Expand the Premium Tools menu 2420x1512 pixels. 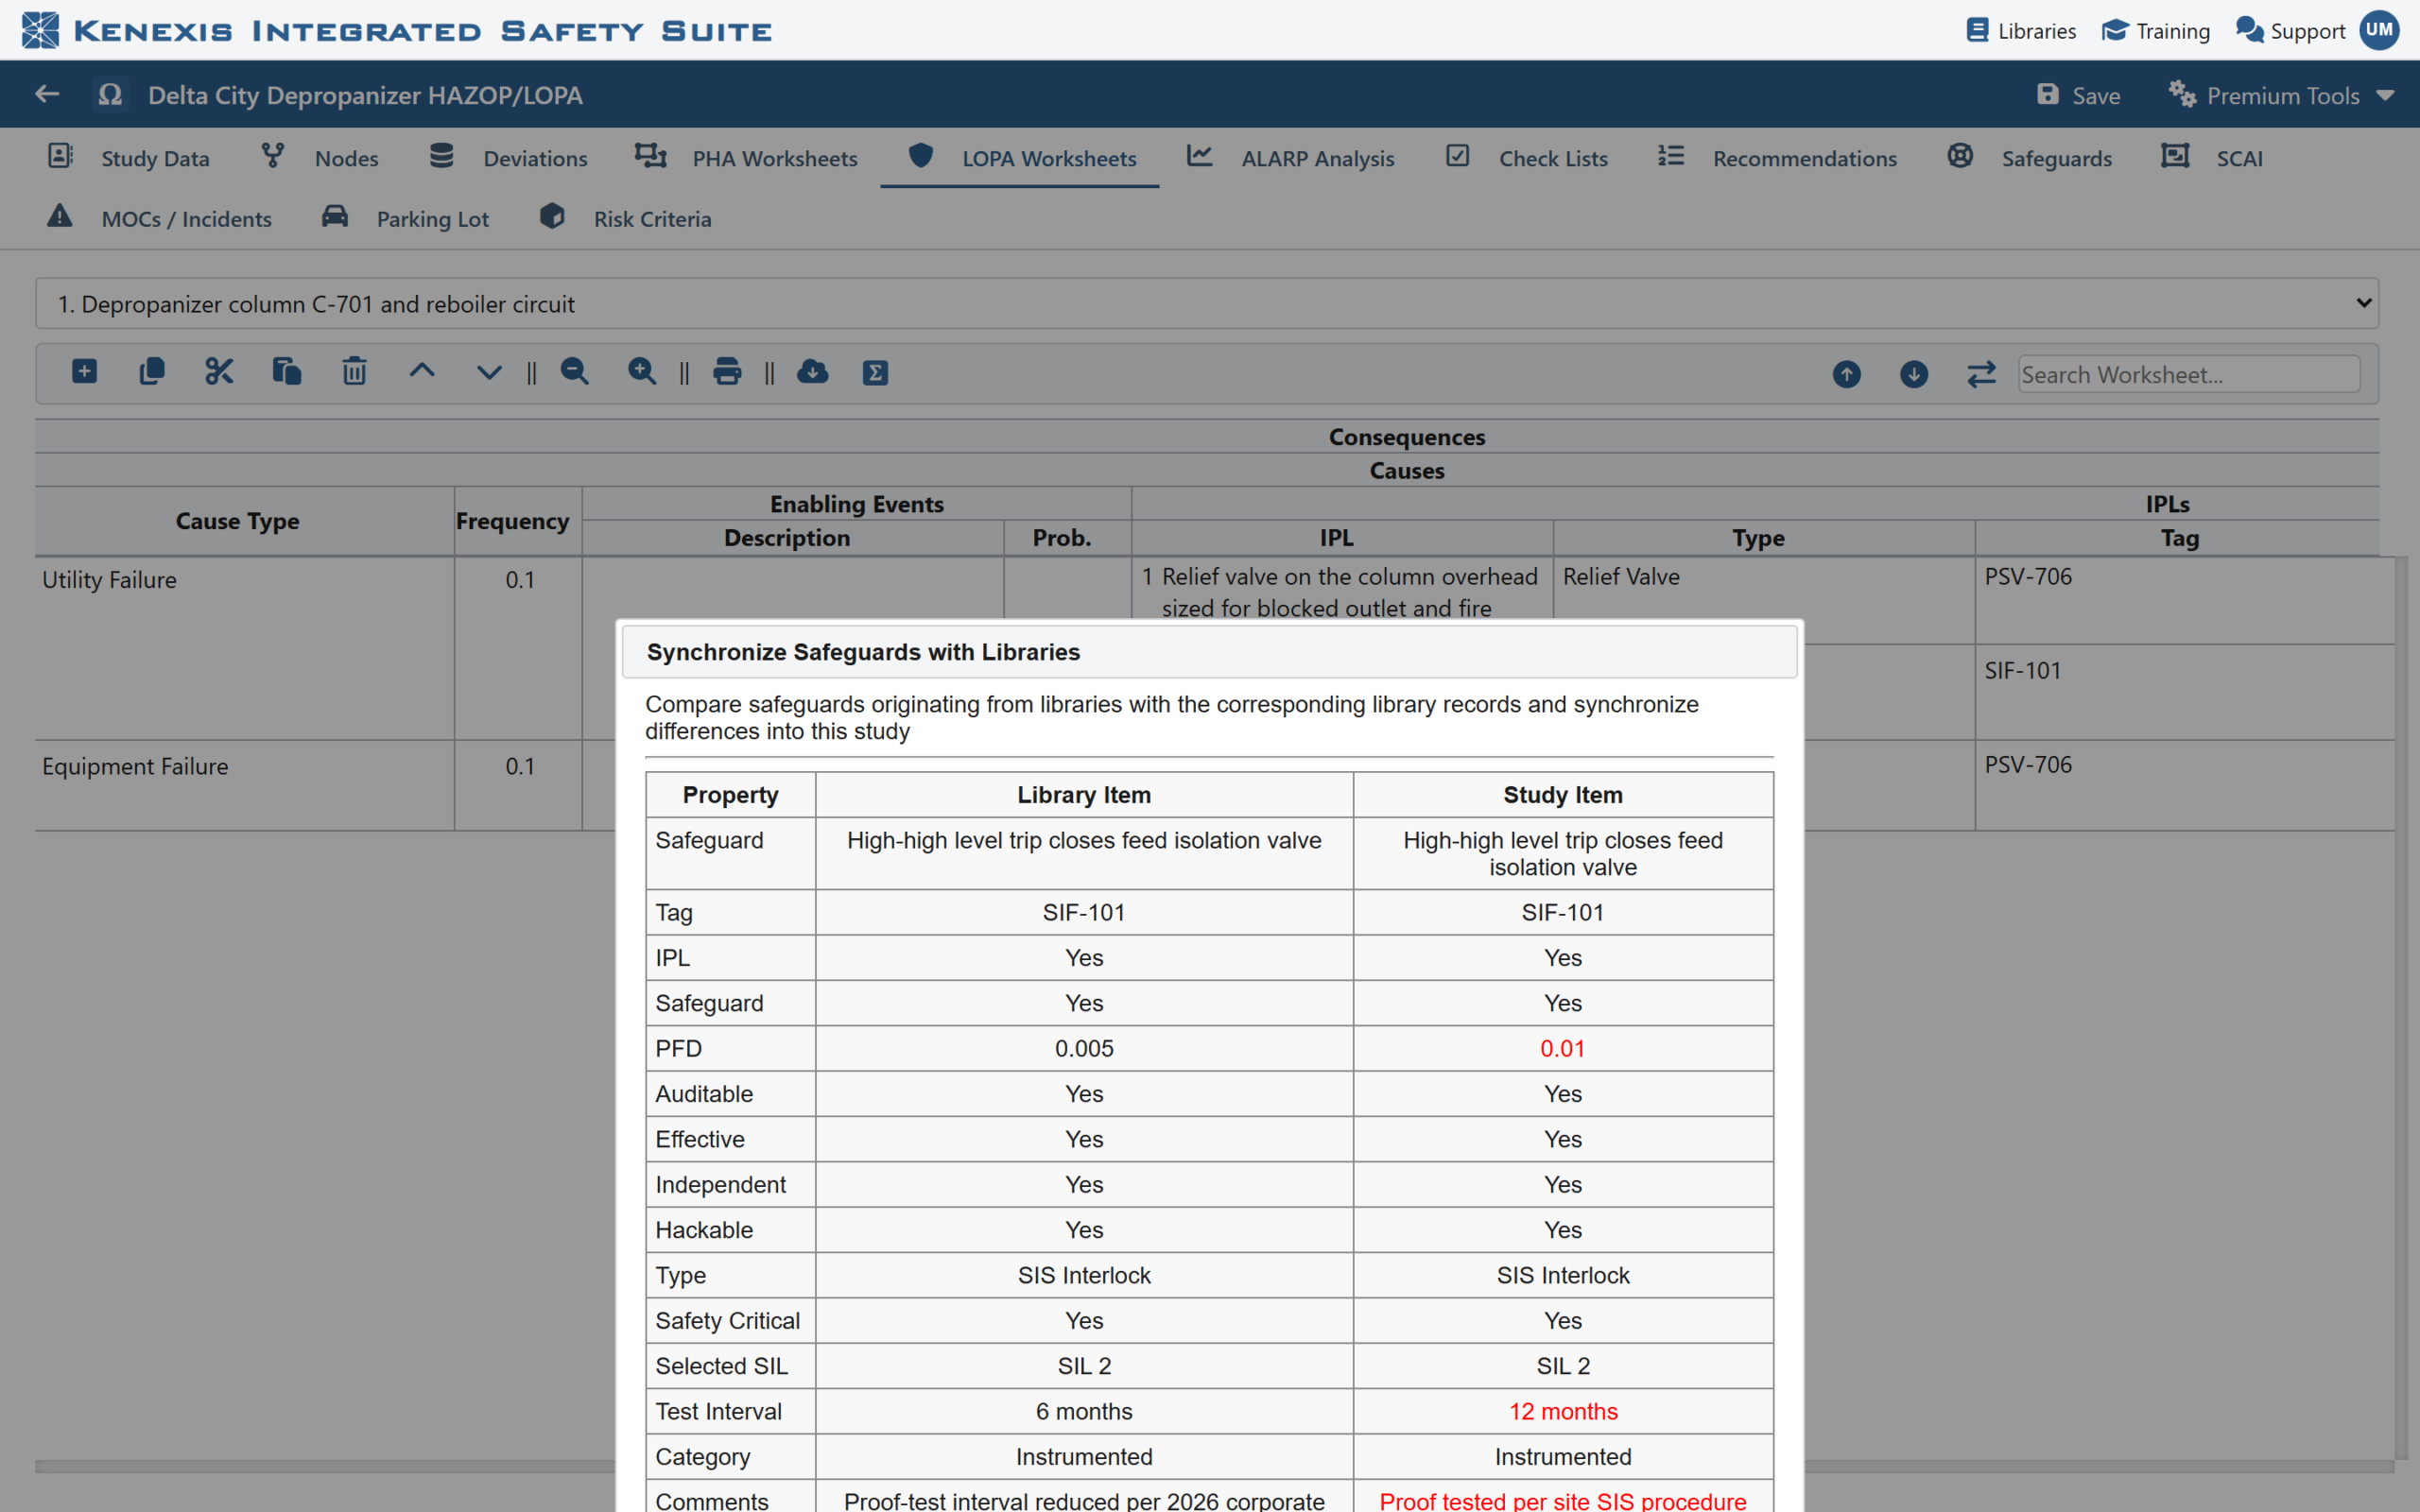(x=2281, y=95)
